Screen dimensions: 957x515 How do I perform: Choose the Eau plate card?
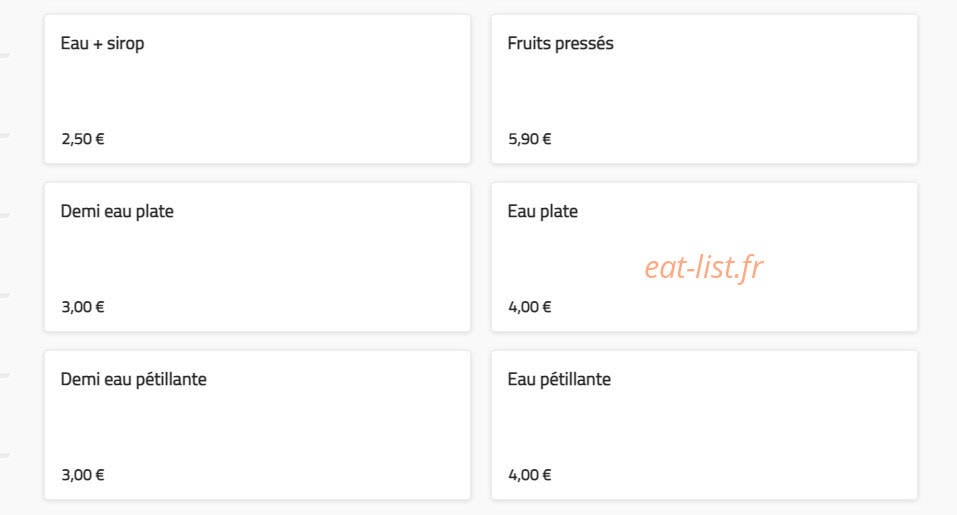click(x=704, y=257)
